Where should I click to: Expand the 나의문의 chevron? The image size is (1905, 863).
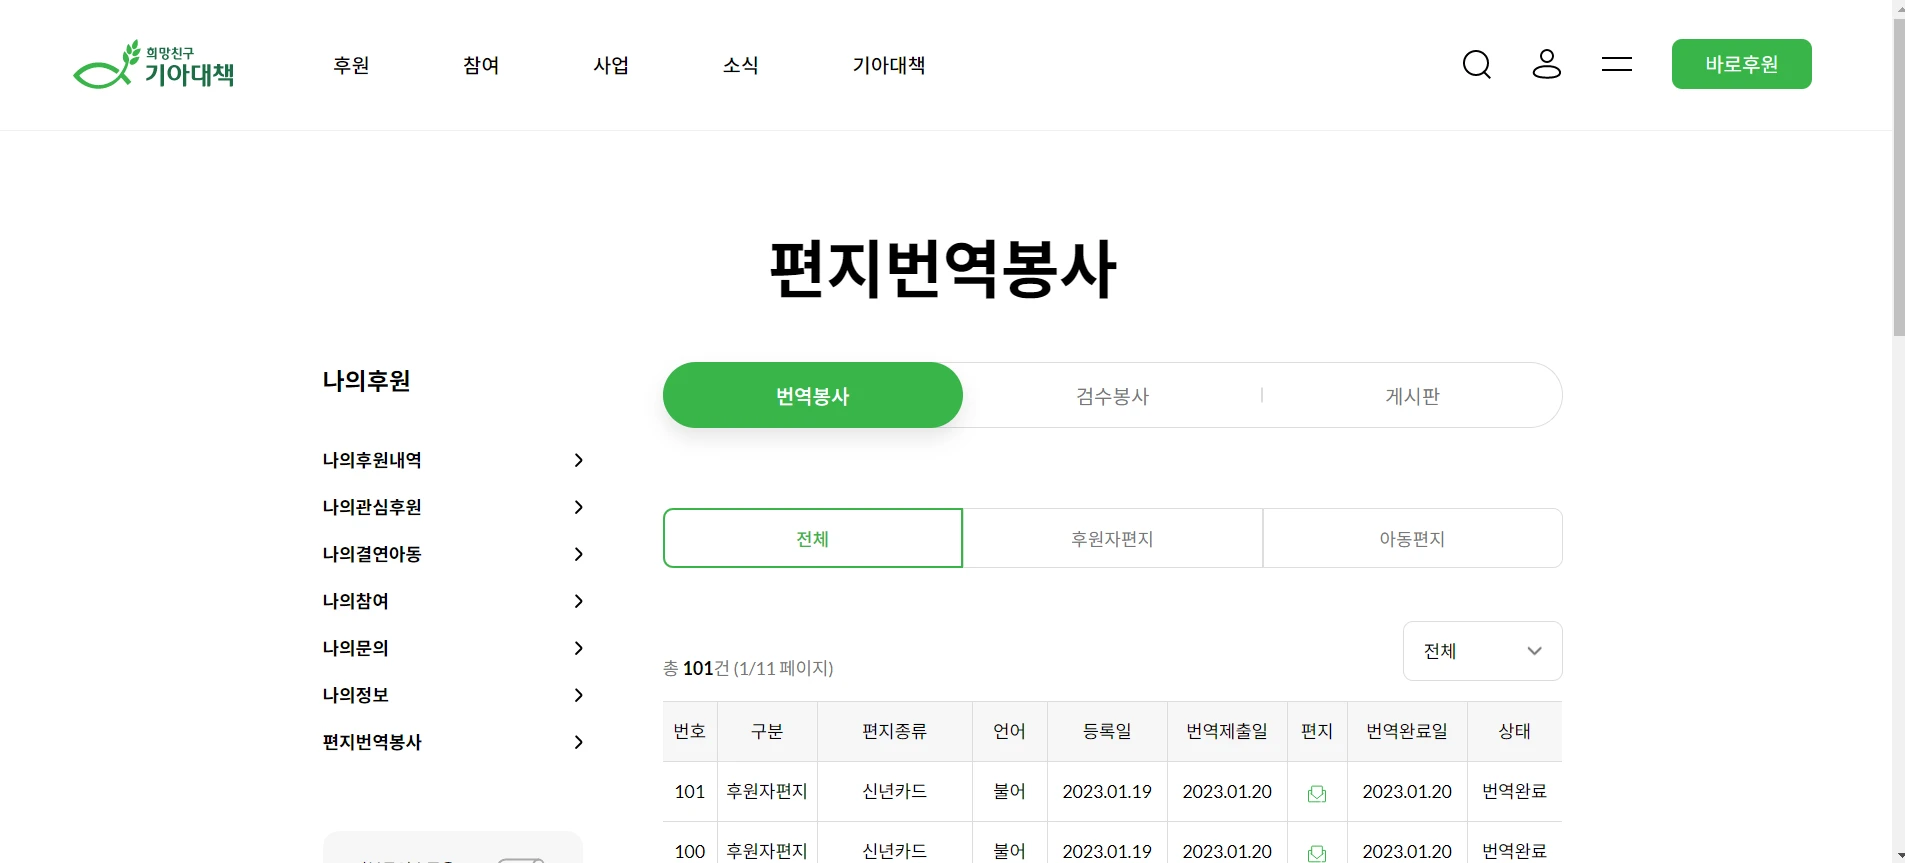point(578,648)
